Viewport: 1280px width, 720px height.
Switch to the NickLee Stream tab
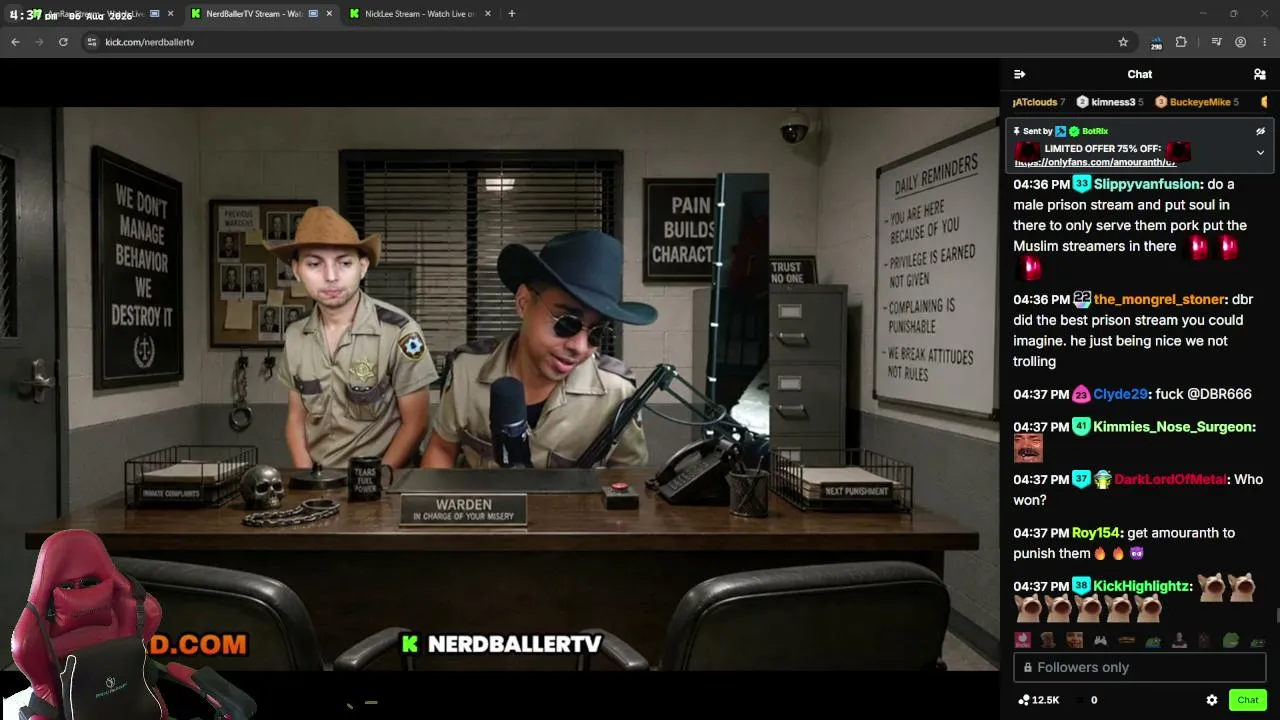[419, 14]
